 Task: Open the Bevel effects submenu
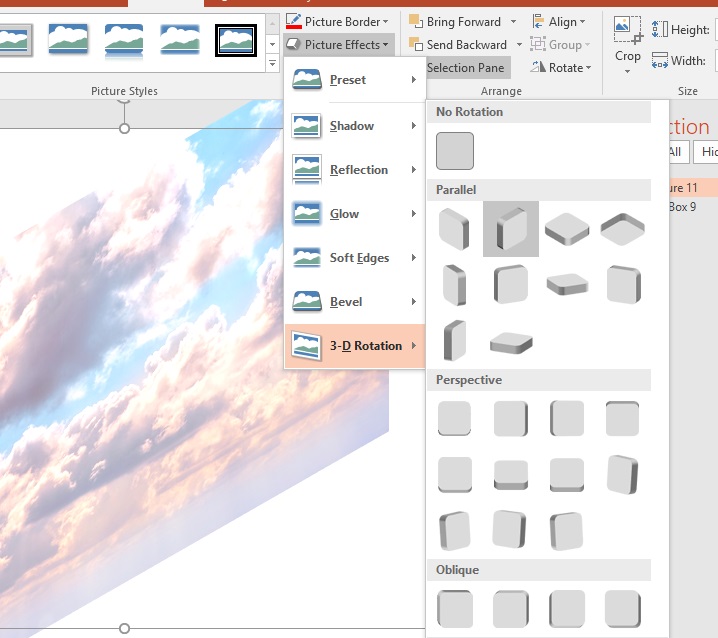[355, 301]
